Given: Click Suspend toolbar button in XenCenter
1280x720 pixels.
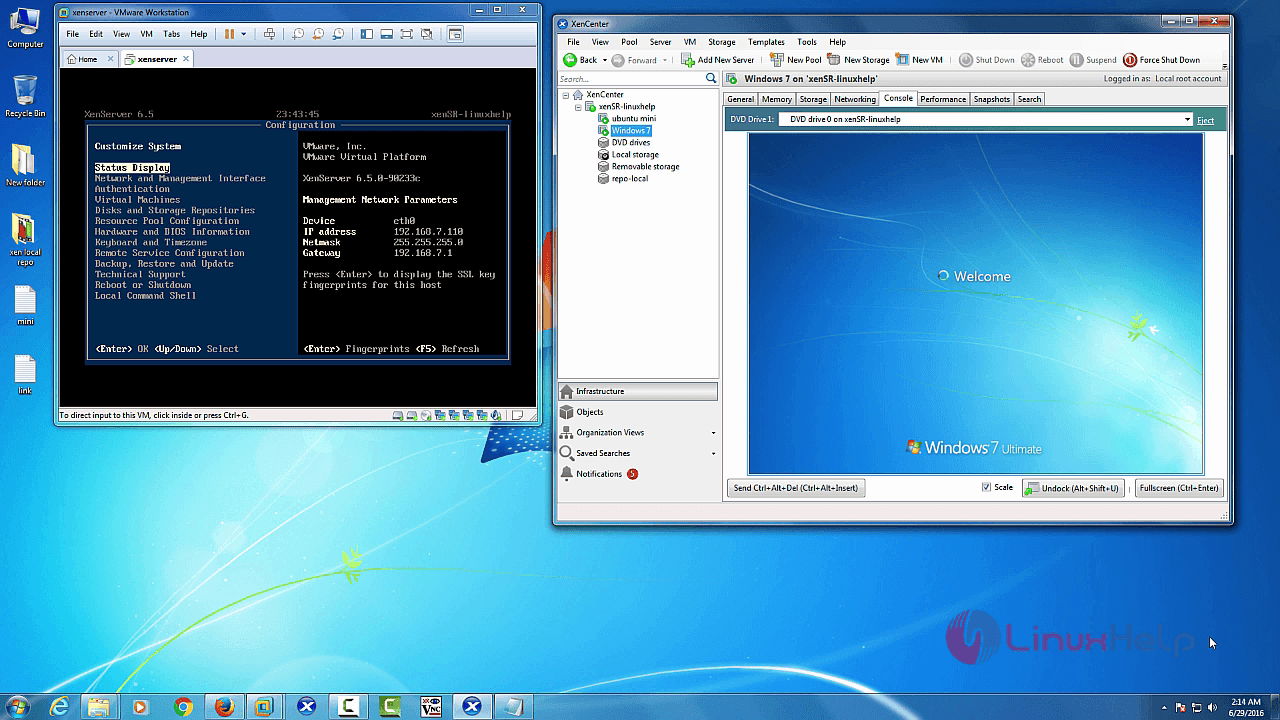Looking at the screenshot, I should point(1093,60).
